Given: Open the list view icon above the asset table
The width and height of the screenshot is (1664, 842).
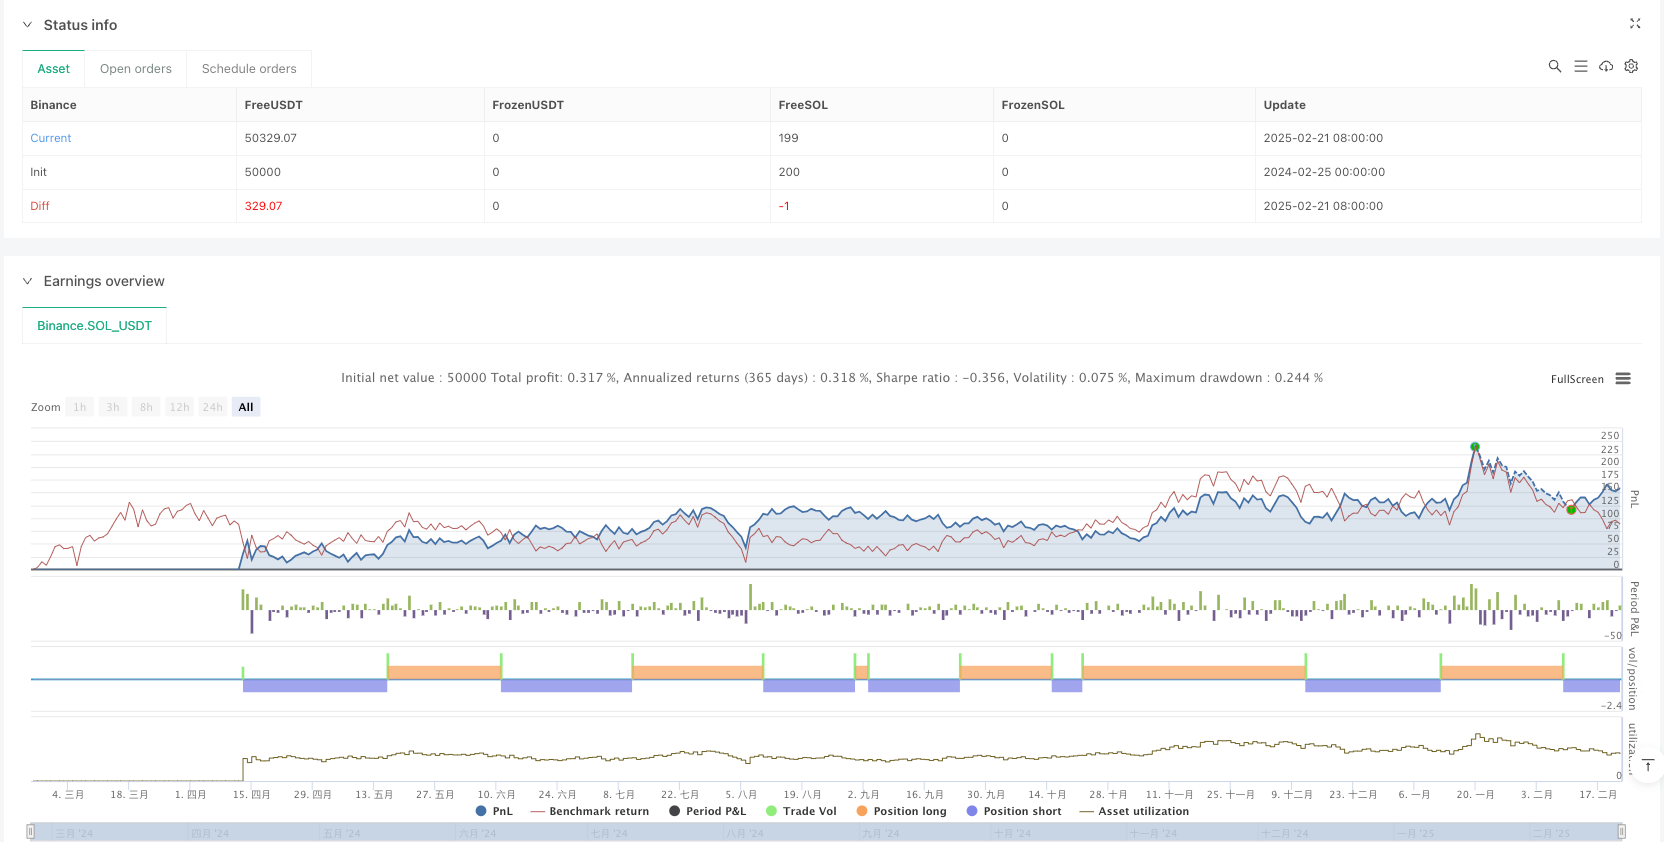Looking at the screenshot, I should click(x=1580, y=66).
